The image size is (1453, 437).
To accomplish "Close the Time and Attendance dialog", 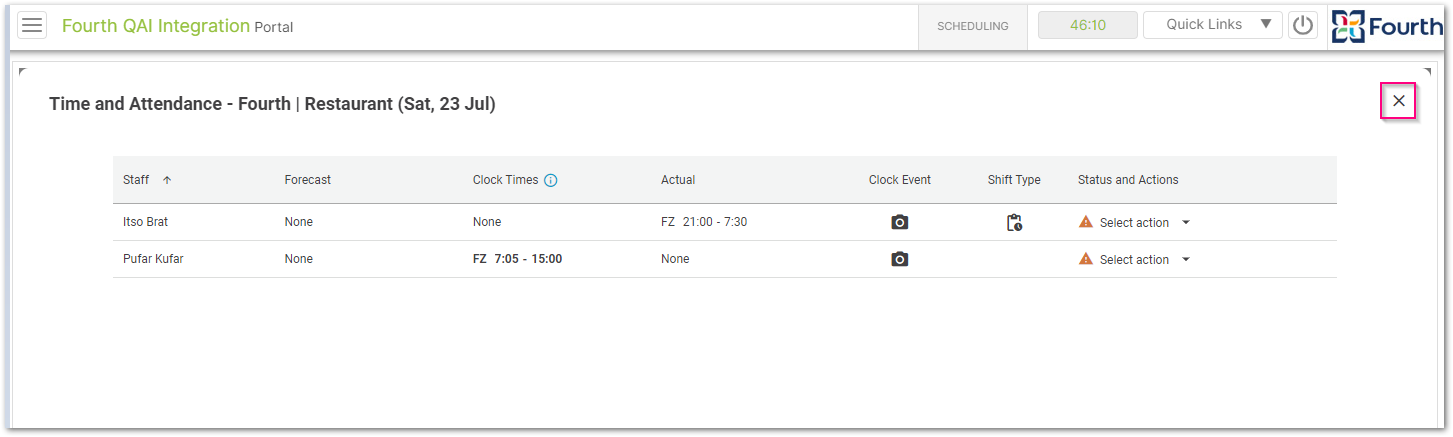I will pos(1398,100).
